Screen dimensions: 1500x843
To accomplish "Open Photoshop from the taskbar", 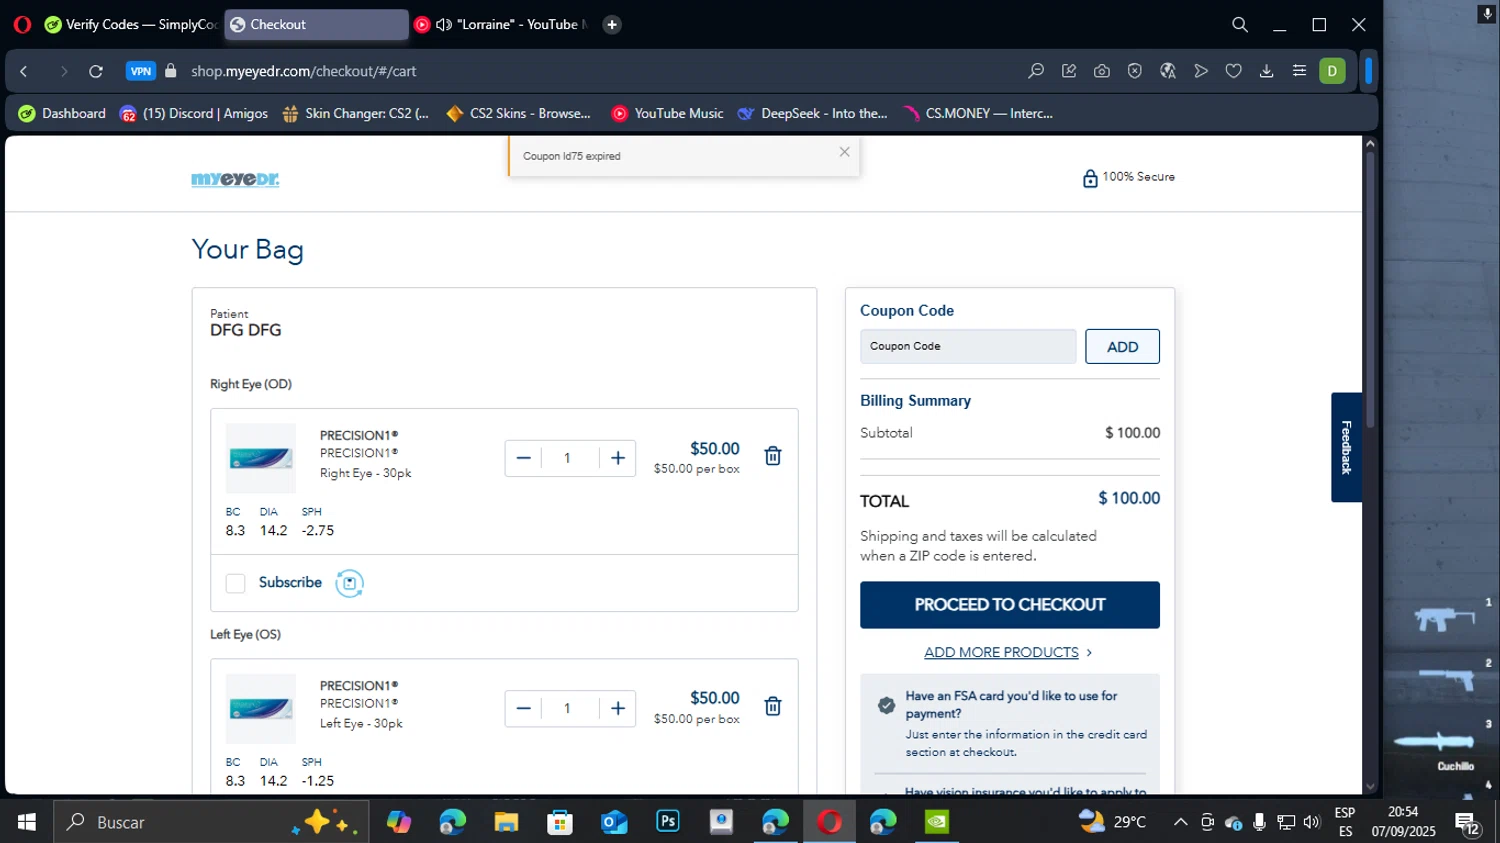I will coord(668,822).
